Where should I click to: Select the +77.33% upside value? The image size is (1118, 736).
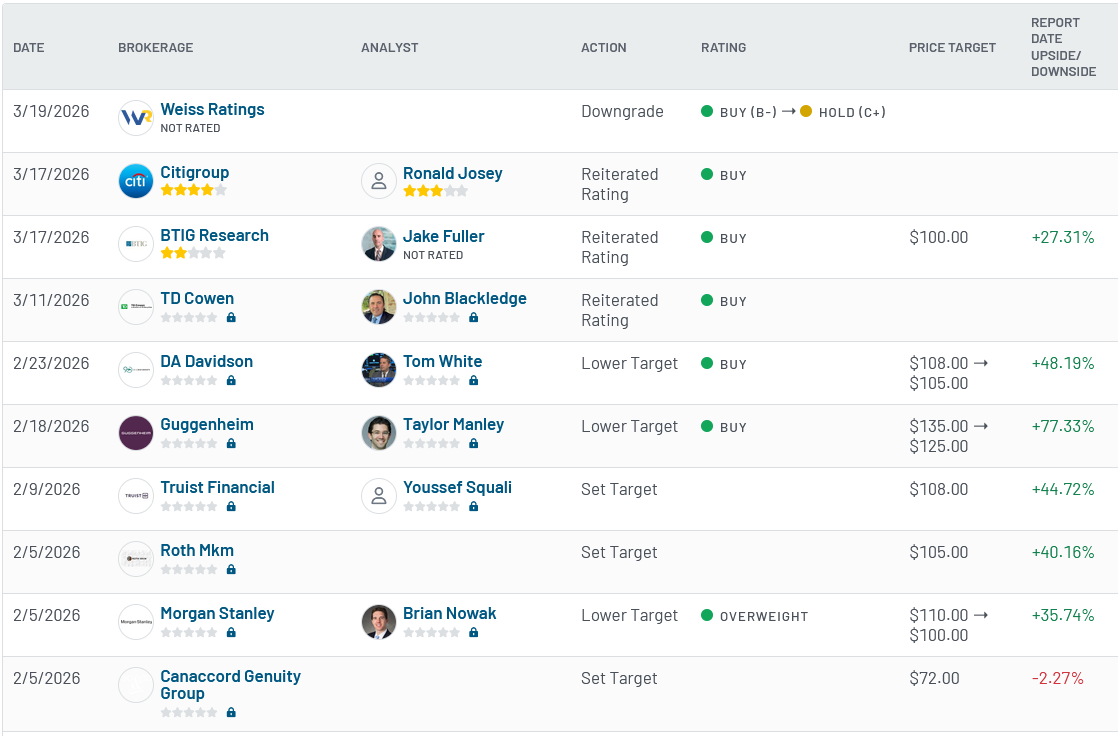[1063, 426]
